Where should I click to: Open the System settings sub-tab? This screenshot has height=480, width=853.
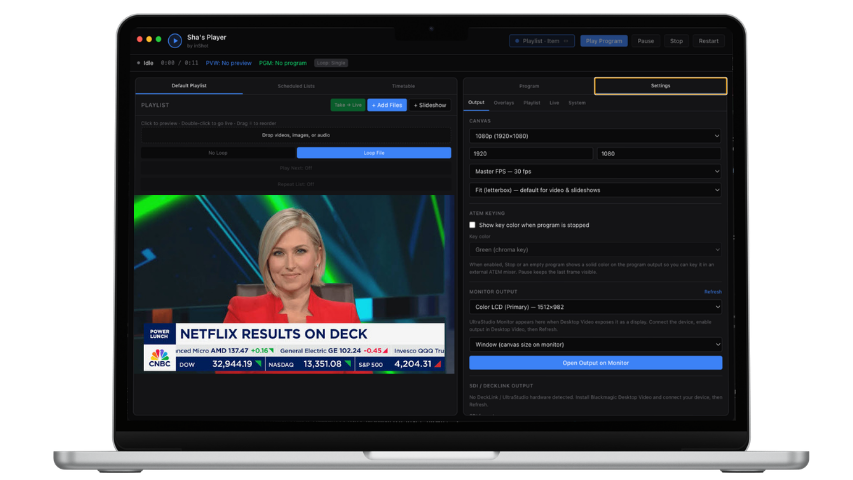(x=577, y=103)
